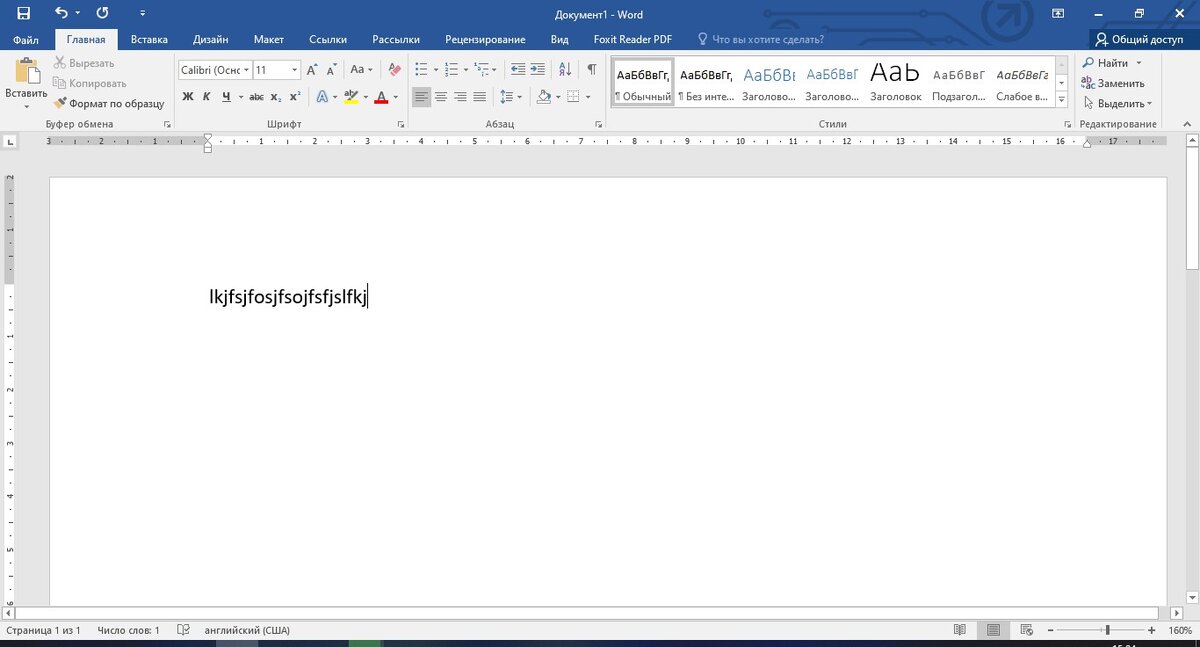
Task: Toggle subscript x₂ formatting
Action: click(276, 97)
